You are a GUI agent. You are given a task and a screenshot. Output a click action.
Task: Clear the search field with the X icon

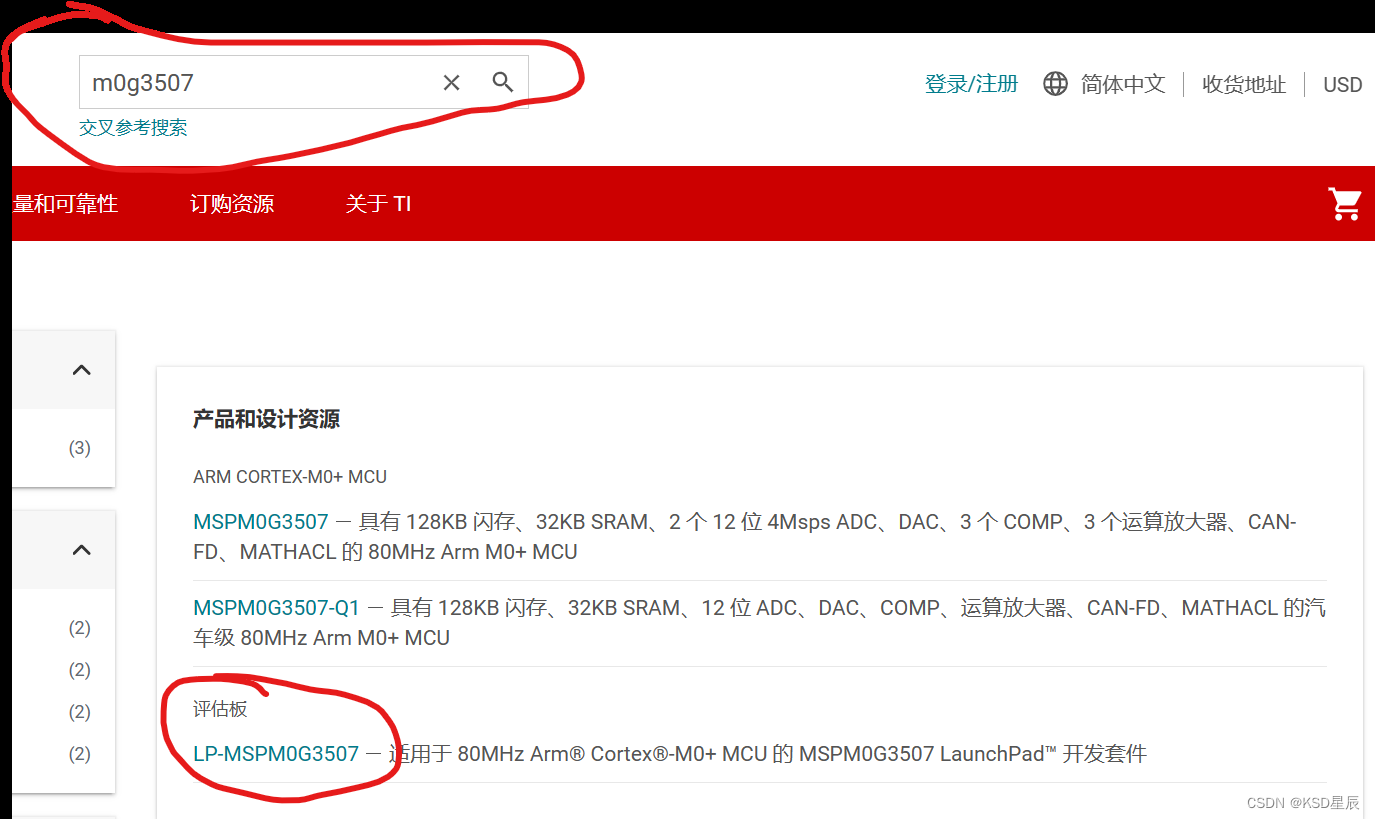click(451, 82)
